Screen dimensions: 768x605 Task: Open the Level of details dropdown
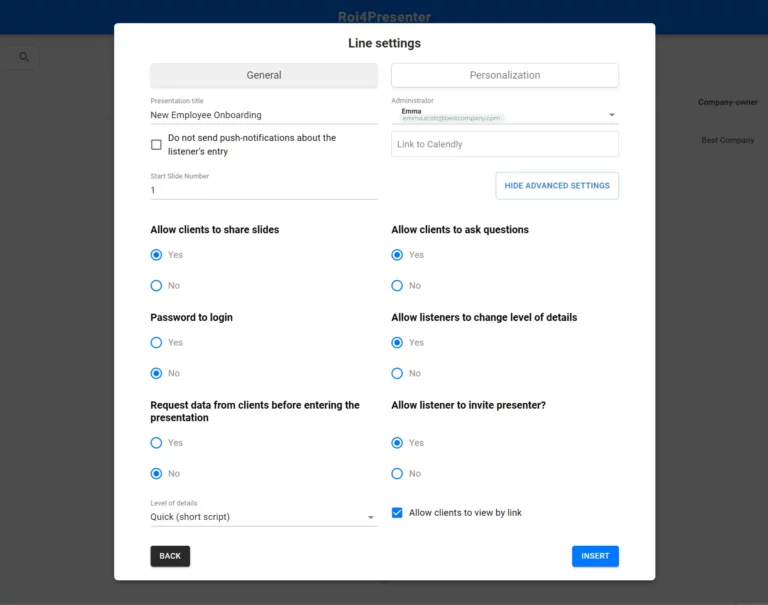[x=264, y=517]
